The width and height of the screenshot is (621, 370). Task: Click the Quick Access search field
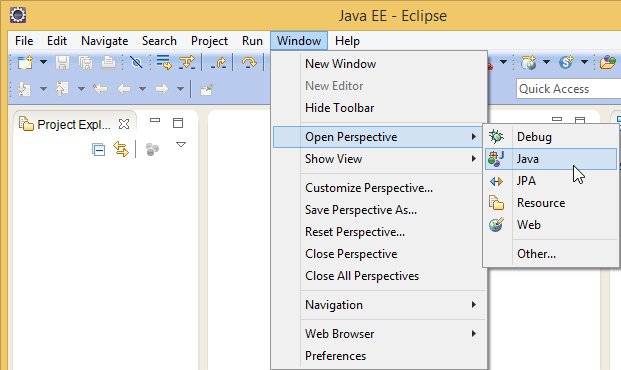[x=568, y=89]
